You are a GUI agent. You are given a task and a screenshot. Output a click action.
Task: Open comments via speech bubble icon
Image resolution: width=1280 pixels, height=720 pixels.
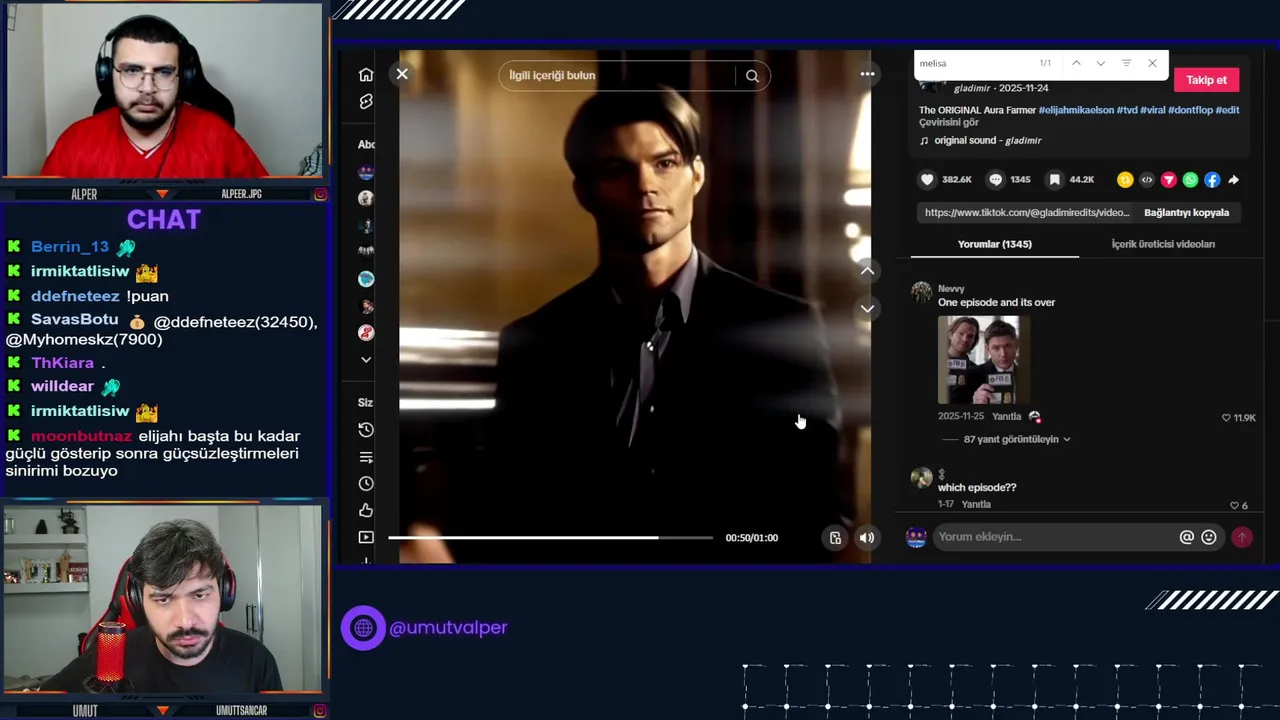coord(995,180)
